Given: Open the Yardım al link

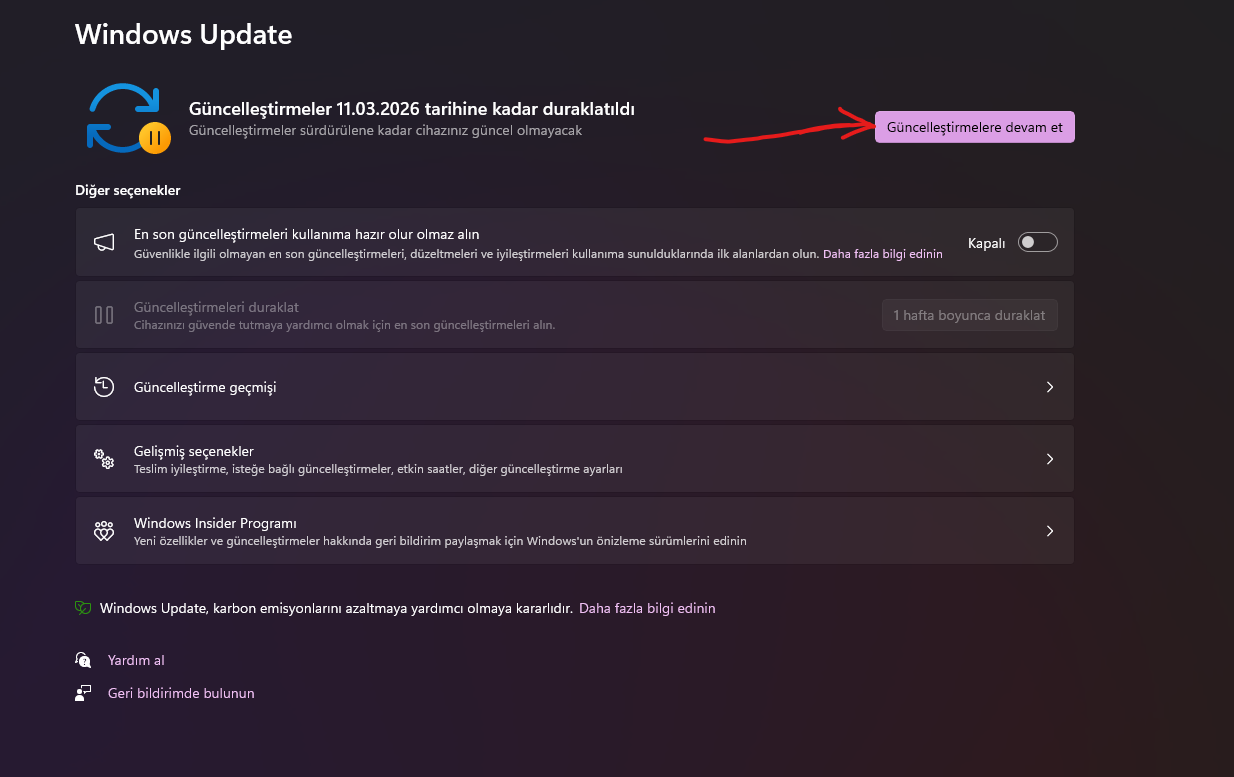Looking at the screenshot, I should click(x=136, y=660).
